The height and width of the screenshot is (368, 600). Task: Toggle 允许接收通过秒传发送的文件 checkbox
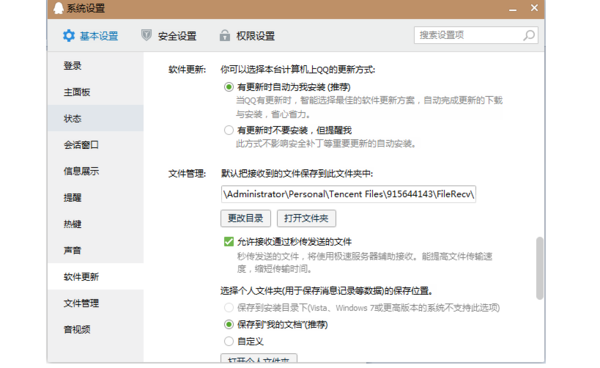(229, 242)
